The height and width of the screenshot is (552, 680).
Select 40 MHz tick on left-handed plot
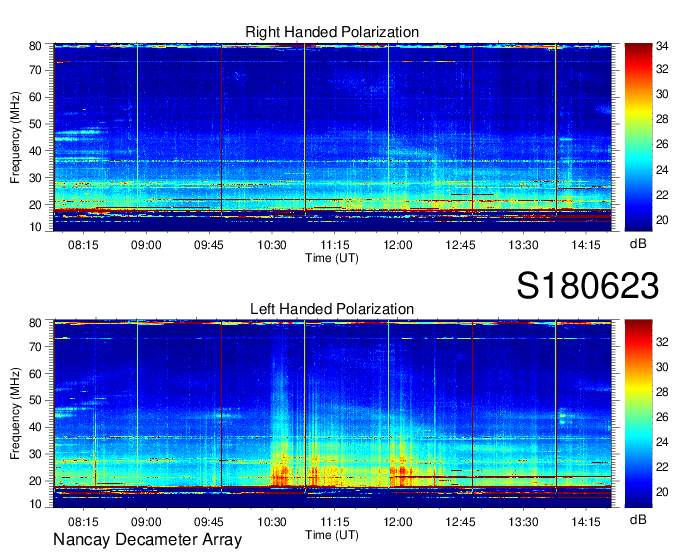[35, 427]
